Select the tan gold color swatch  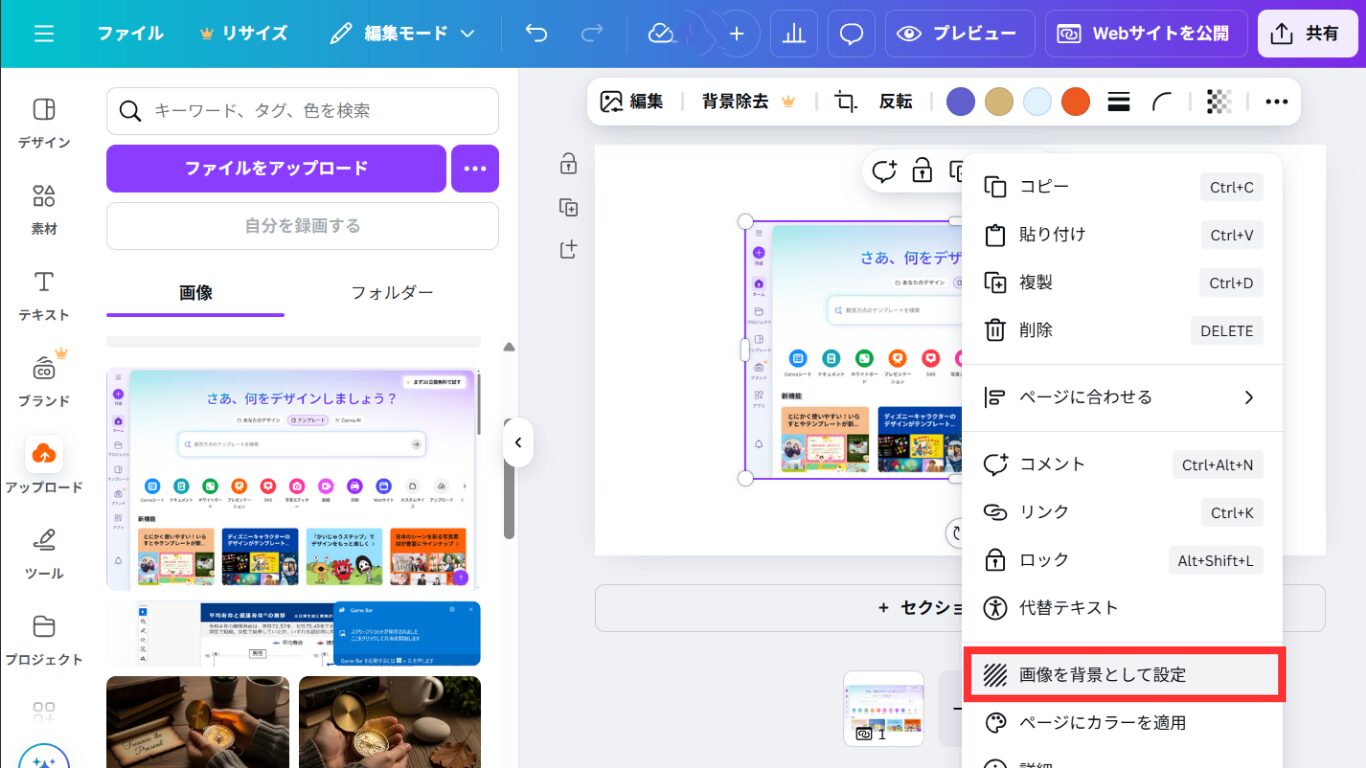pyautogui.click(x=999, y=101)
